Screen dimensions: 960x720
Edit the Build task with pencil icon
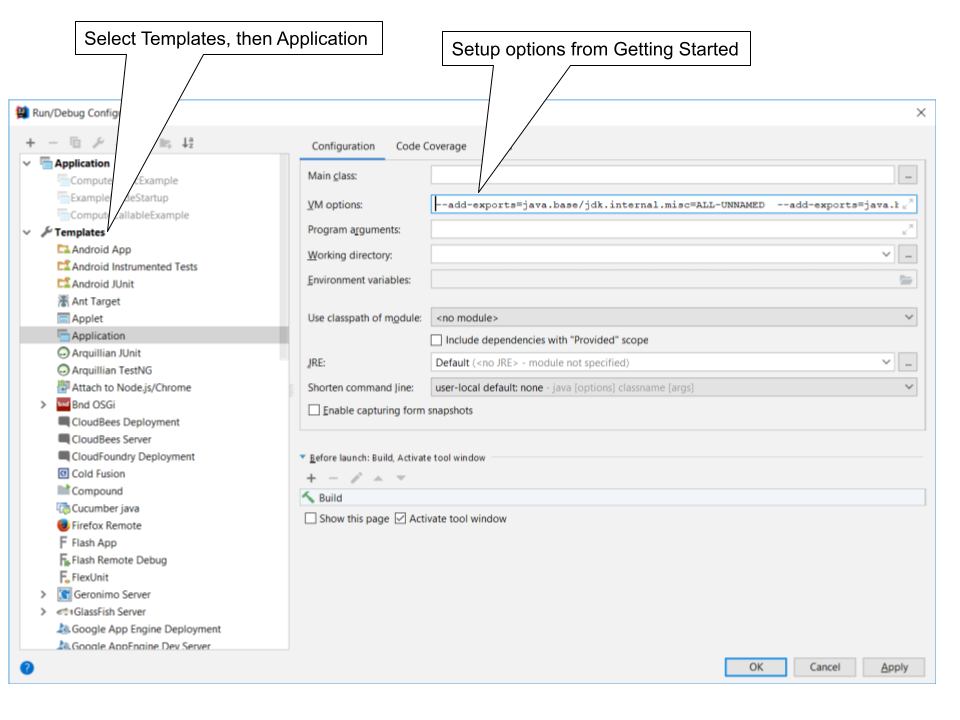[x=356, y=478]
